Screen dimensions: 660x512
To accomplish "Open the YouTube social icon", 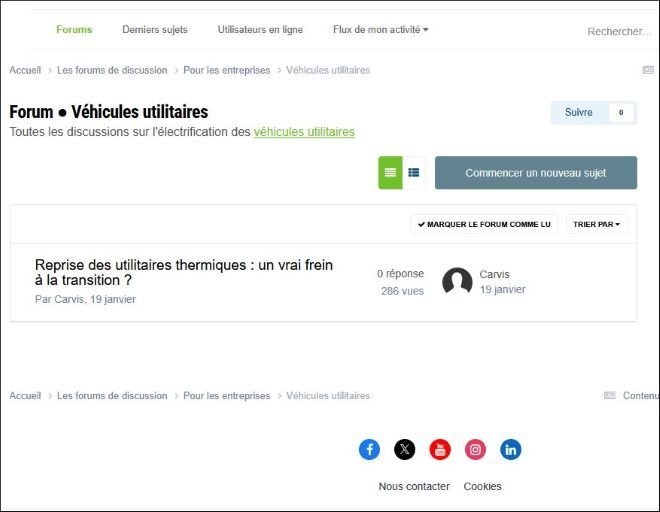I will pyautogui.click(x=440, y=450).
